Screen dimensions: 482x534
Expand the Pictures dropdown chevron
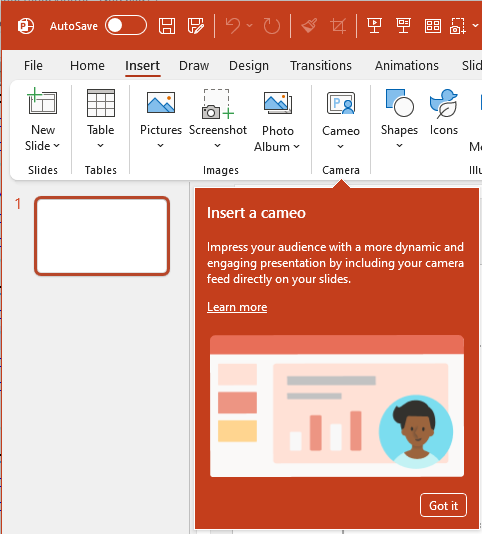160,146
